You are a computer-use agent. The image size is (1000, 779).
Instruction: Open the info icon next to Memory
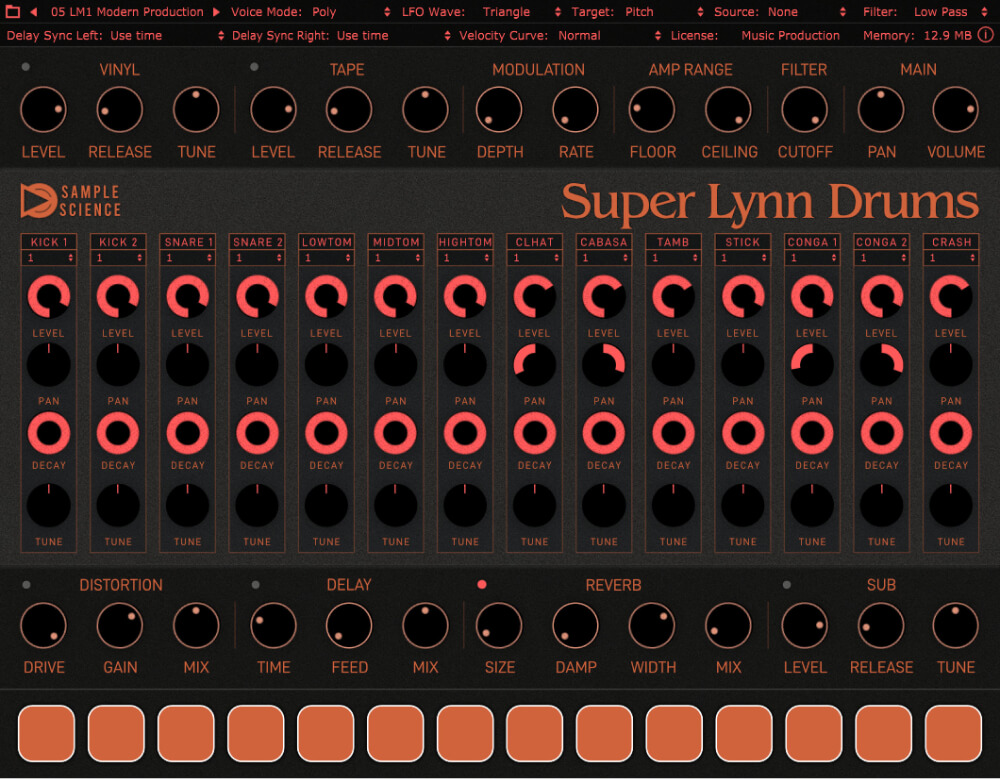point(985,35)
